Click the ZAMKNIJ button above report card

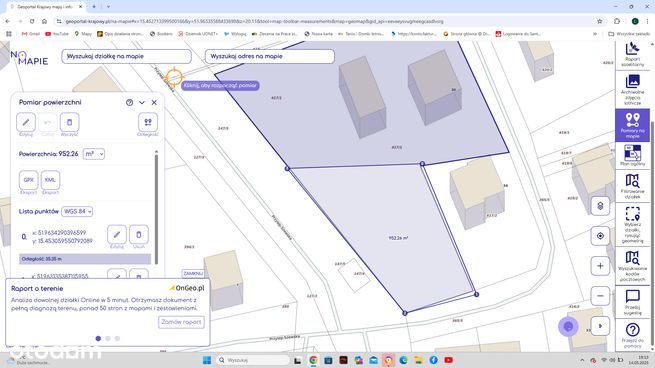[193, 274]
